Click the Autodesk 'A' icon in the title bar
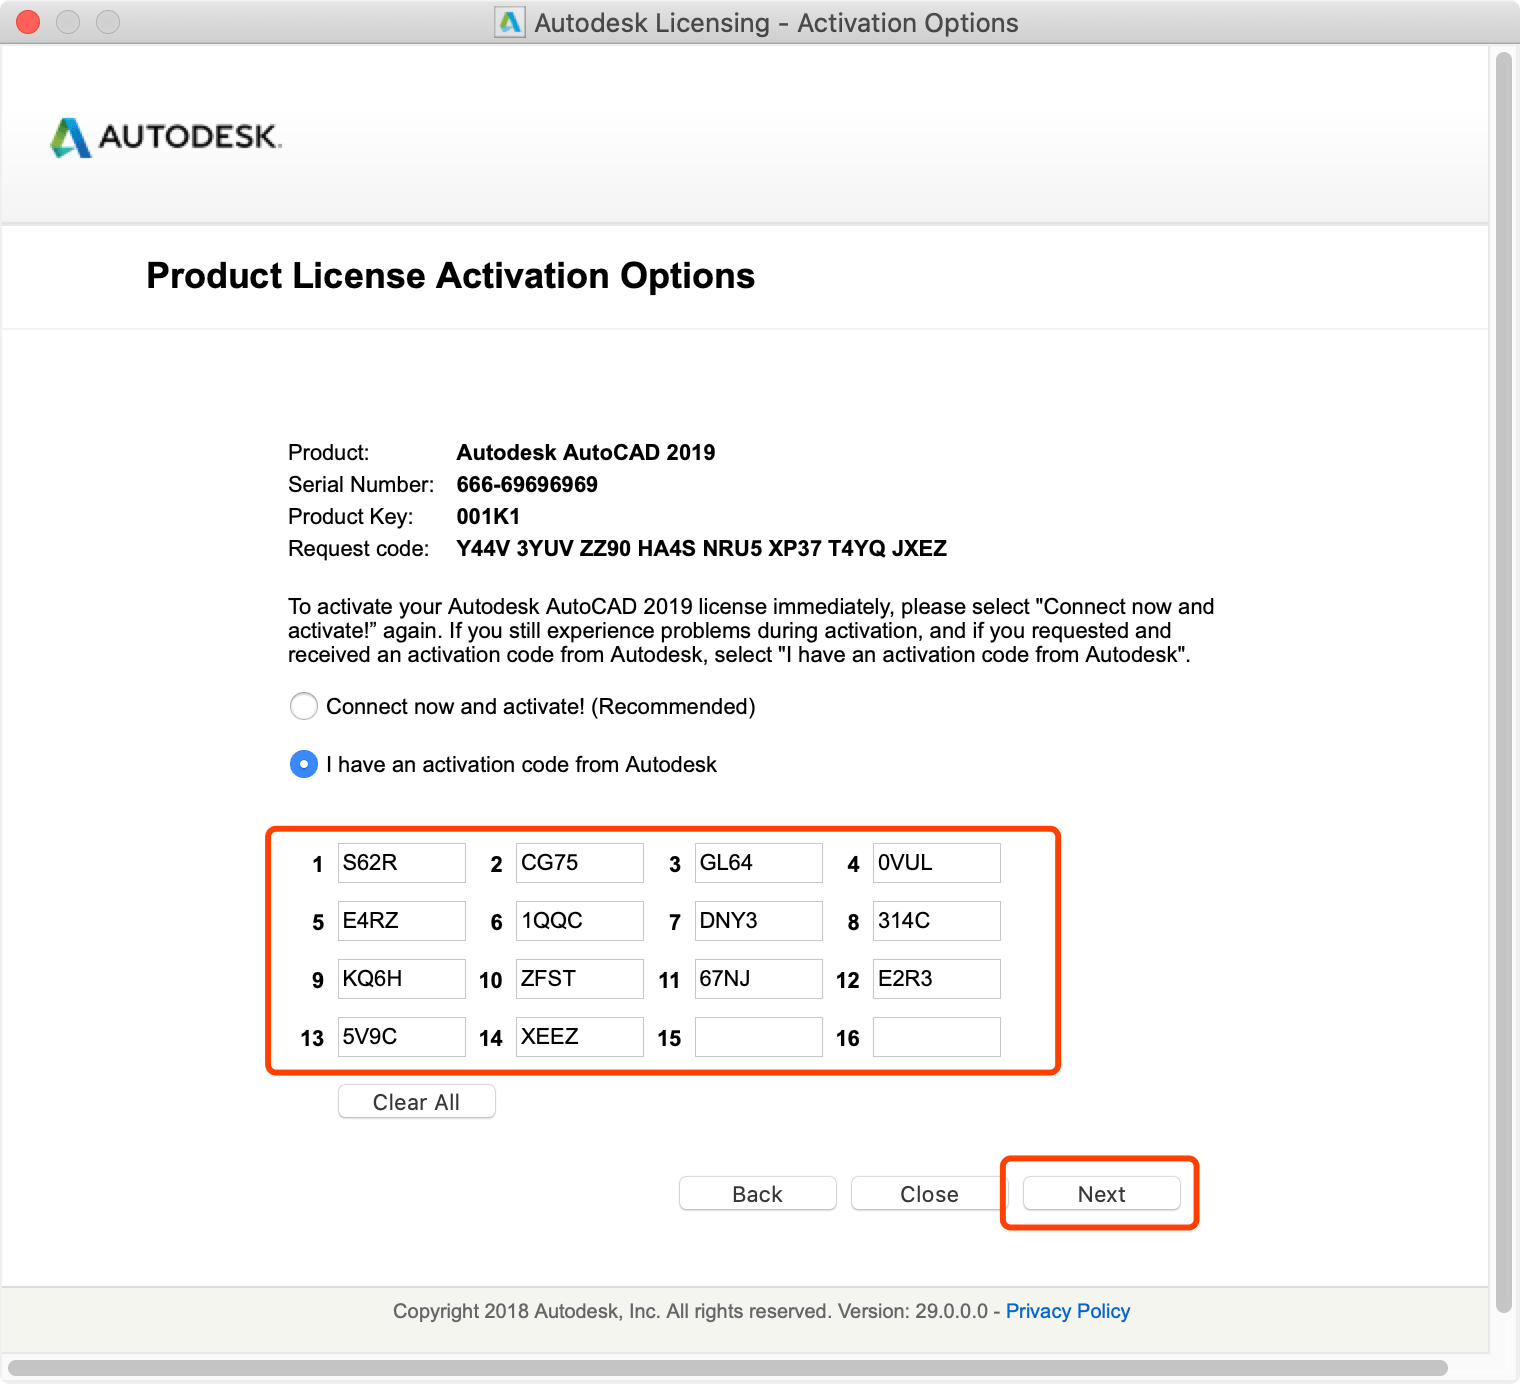1520x1384 pixels. (x=509, y=22)
